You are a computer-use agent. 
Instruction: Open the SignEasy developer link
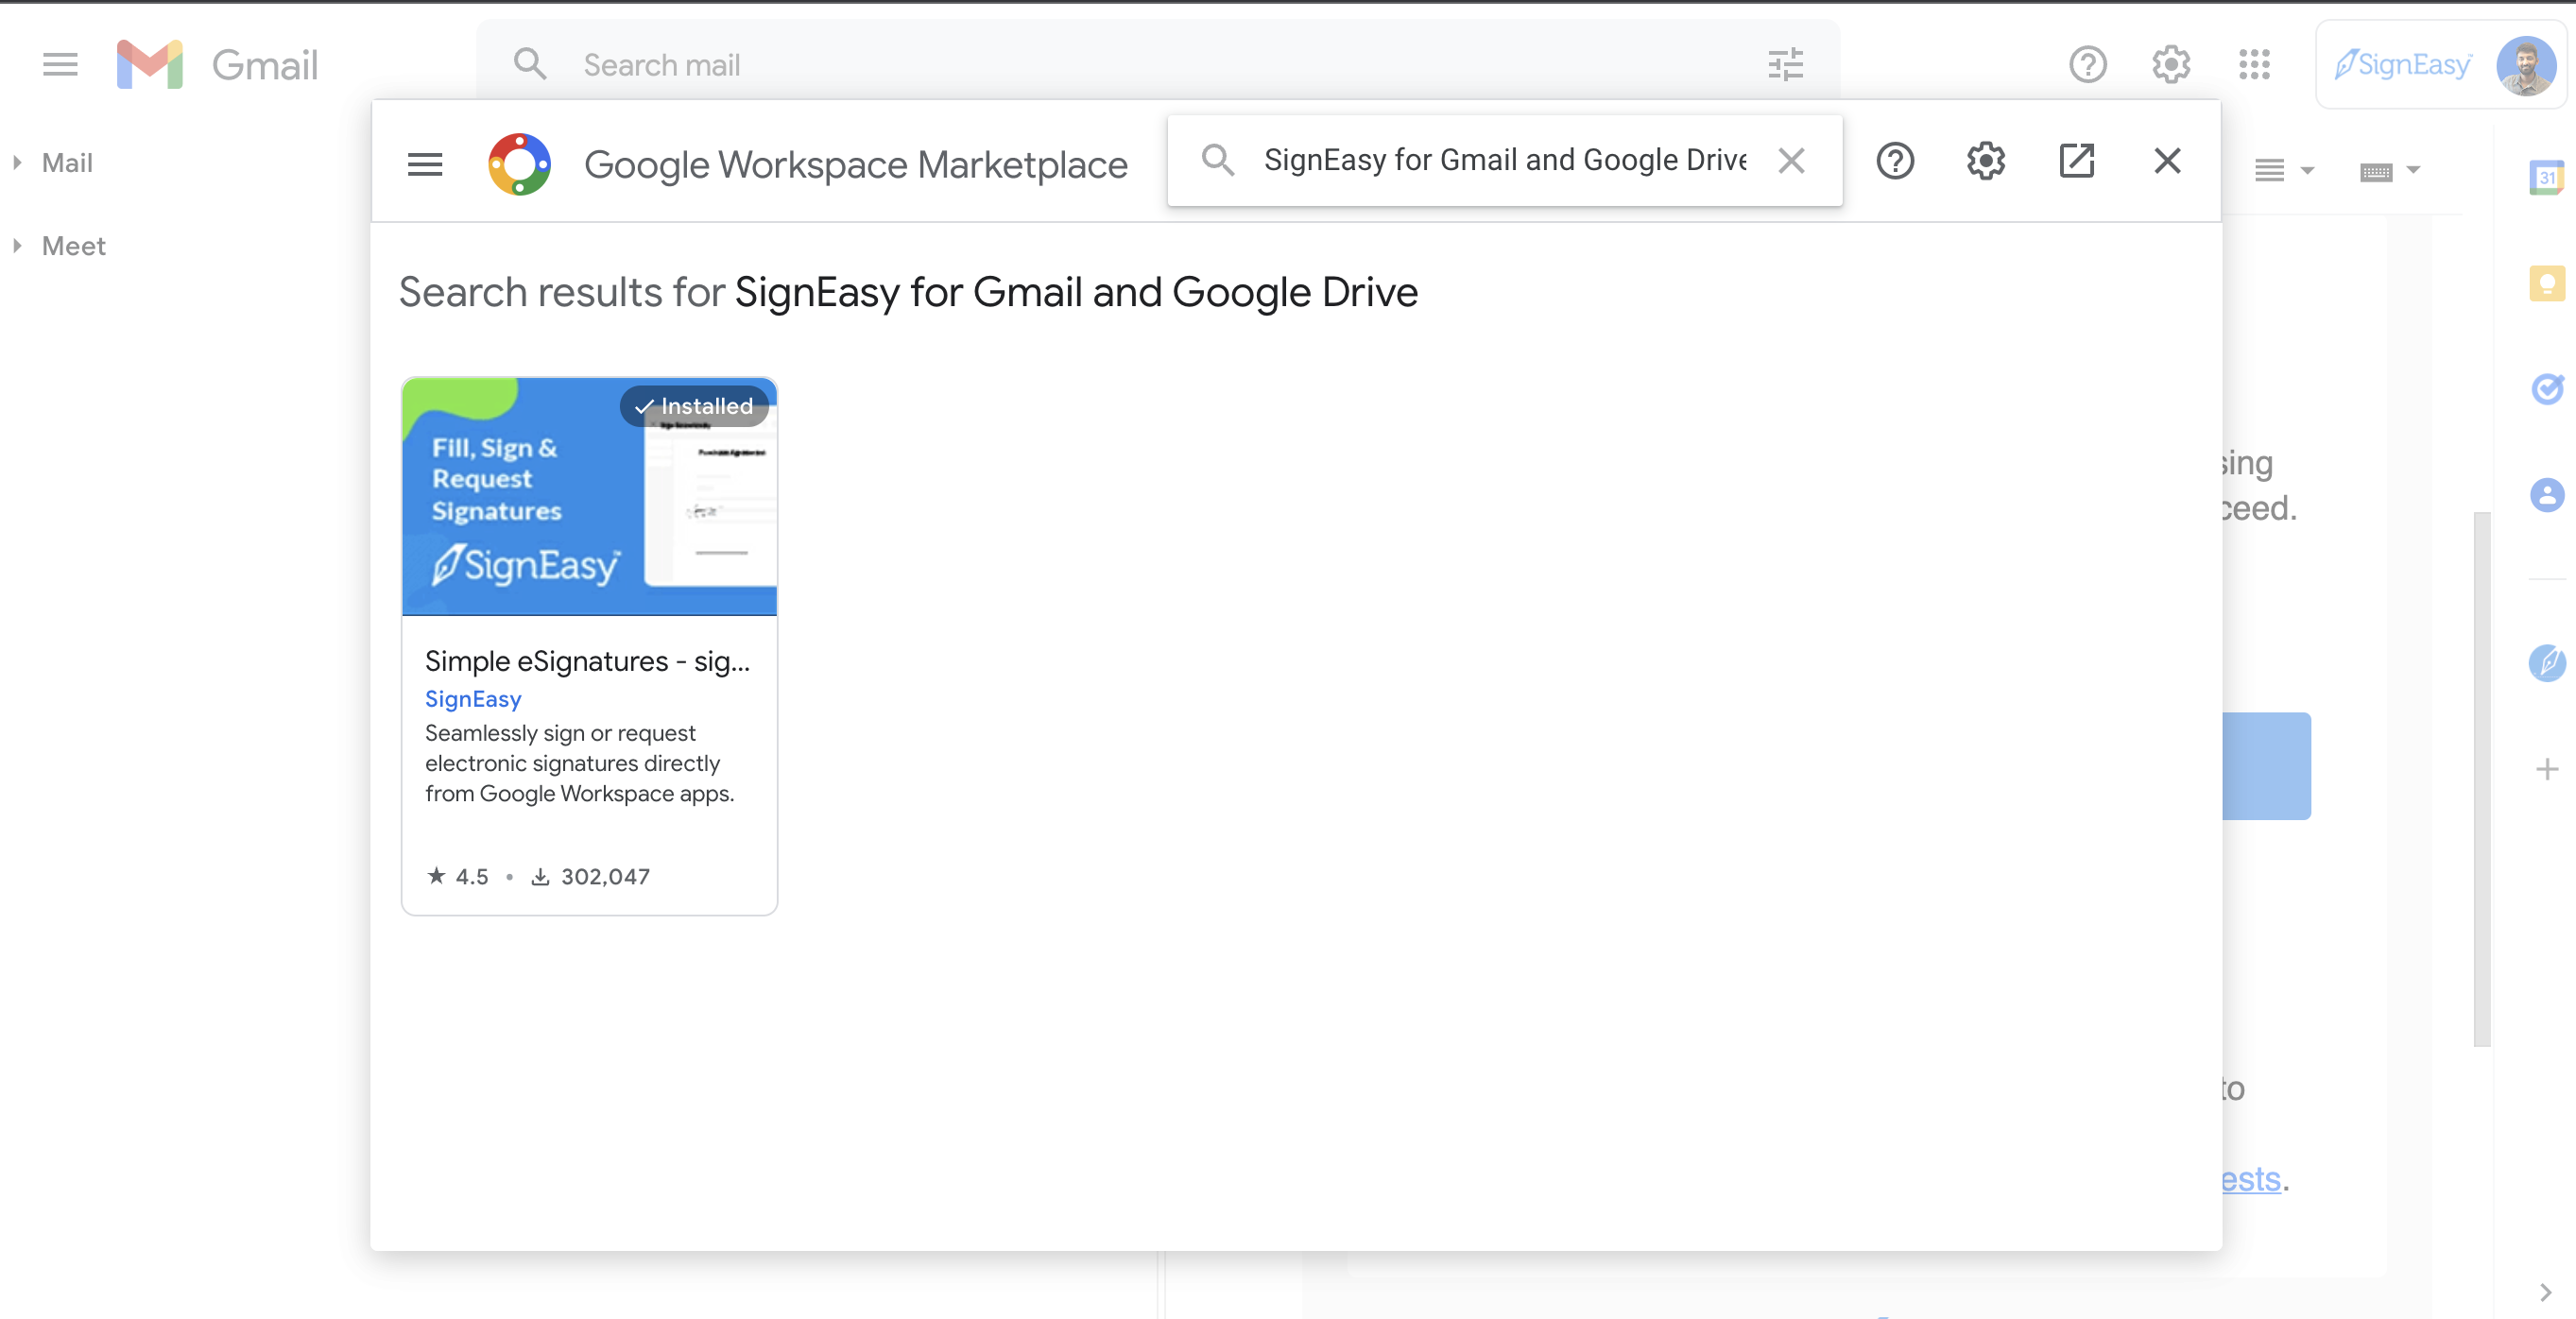(x=473, y=699)
